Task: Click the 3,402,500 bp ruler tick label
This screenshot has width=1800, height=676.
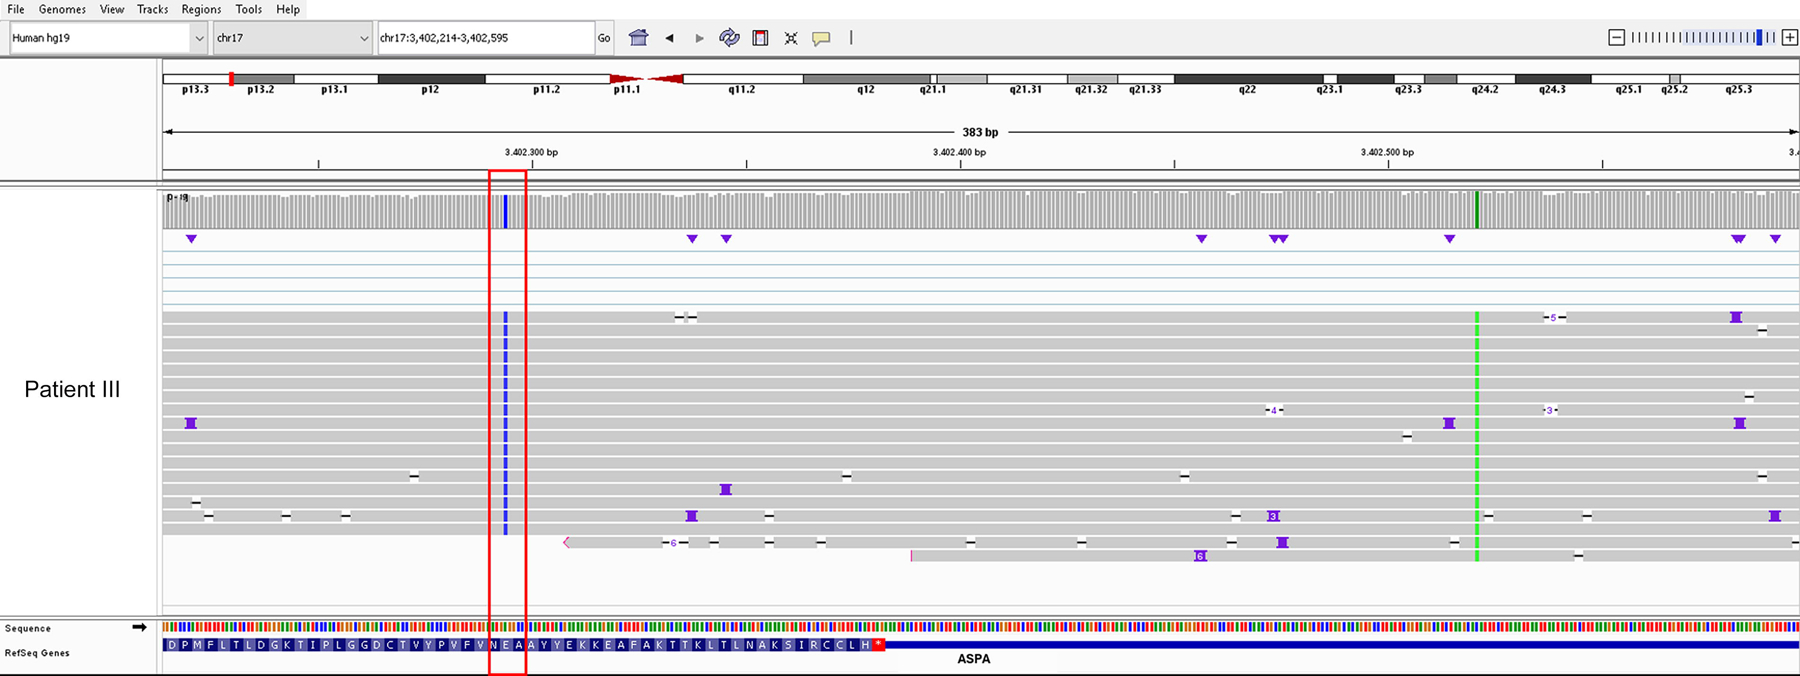Action: (1387, 153)
